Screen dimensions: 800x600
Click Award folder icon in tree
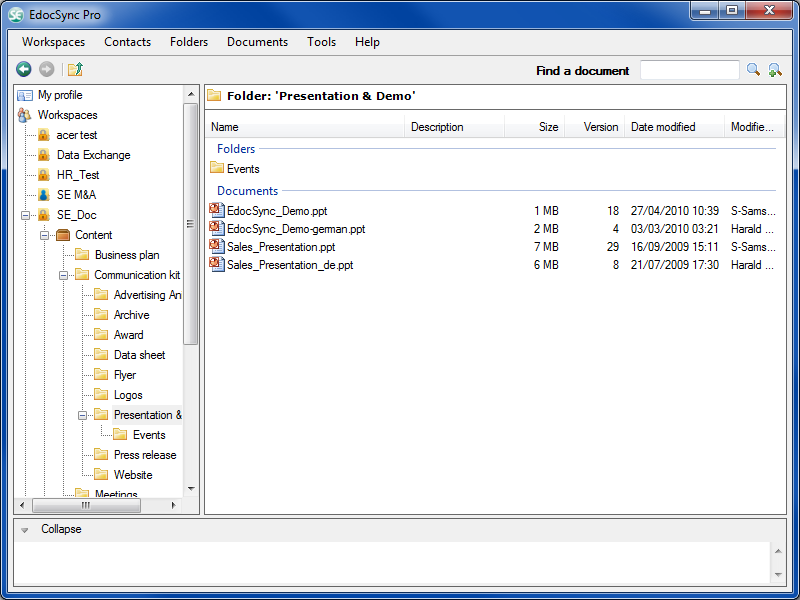pyautogui.click(x=101, y=335)
